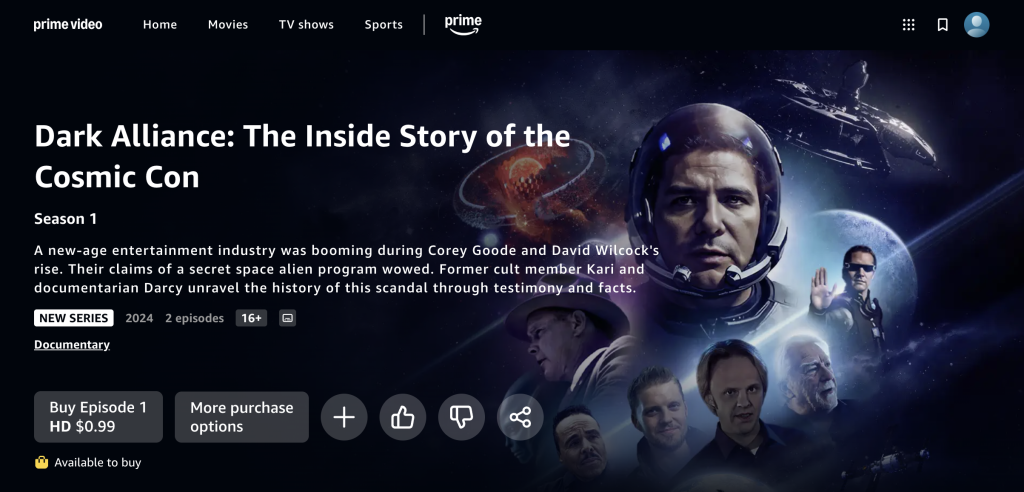This screenshot has height=492, width=1024.
Task: Open the apps grid menu icon
Action: pyautogui.click(x=908, y=25)
